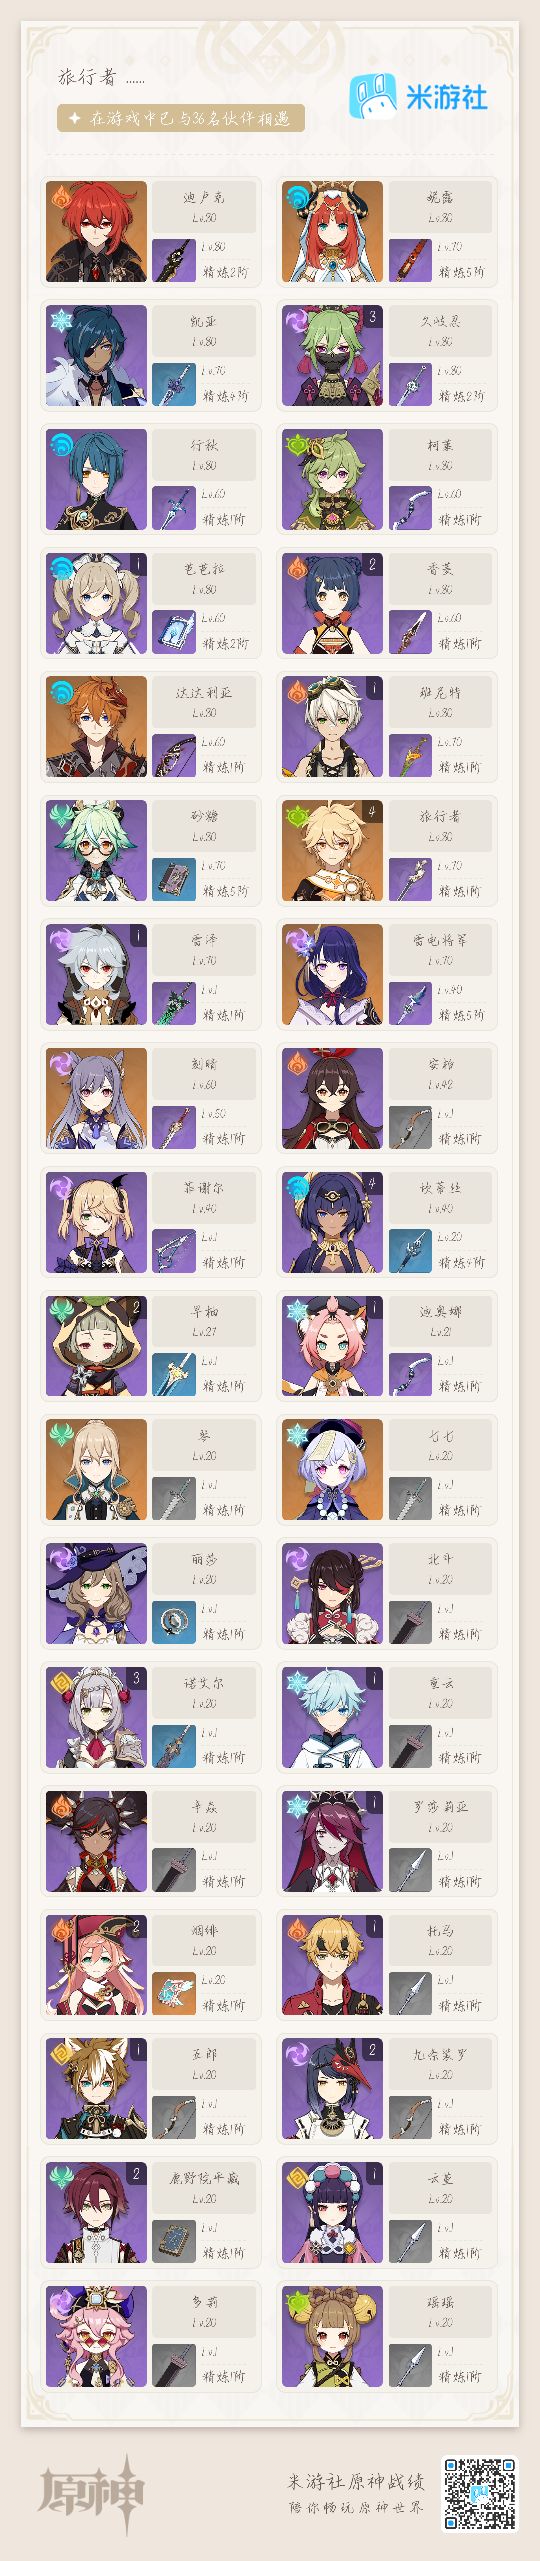Open Raiden Shogun's polearm weapon icon
The image size is (540, 2561).
coord(409,1002)
